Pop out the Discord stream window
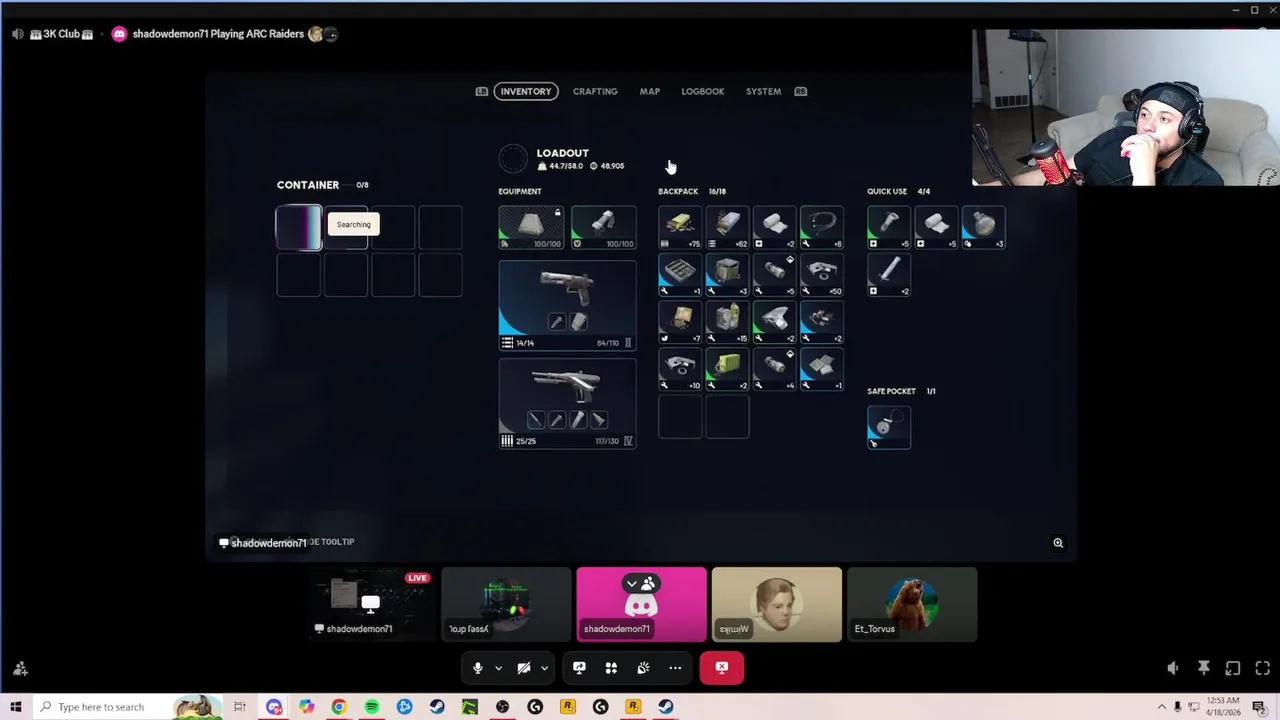Image resolution: width=1280 pixels, height=720 pixels. [x=1233, y=668]
